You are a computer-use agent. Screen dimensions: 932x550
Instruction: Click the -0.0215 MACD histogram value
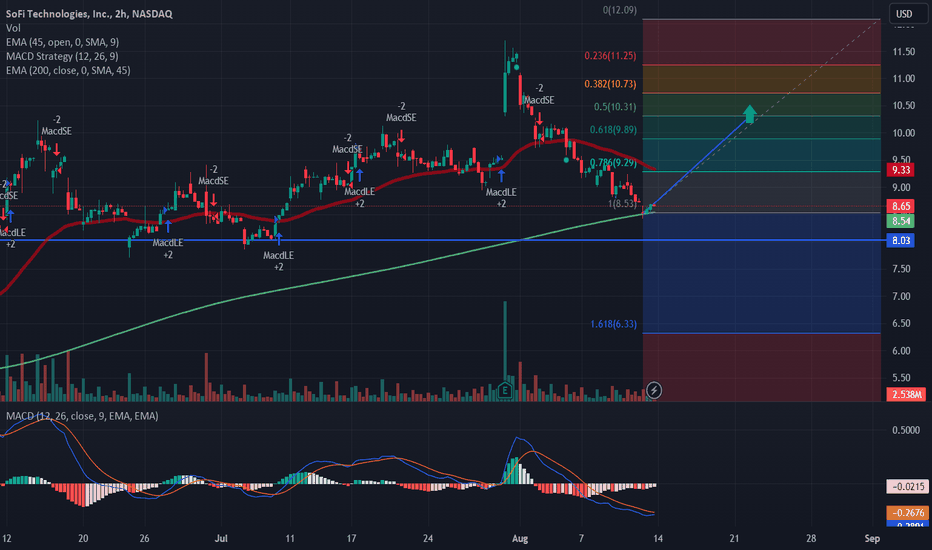point(907,486)
